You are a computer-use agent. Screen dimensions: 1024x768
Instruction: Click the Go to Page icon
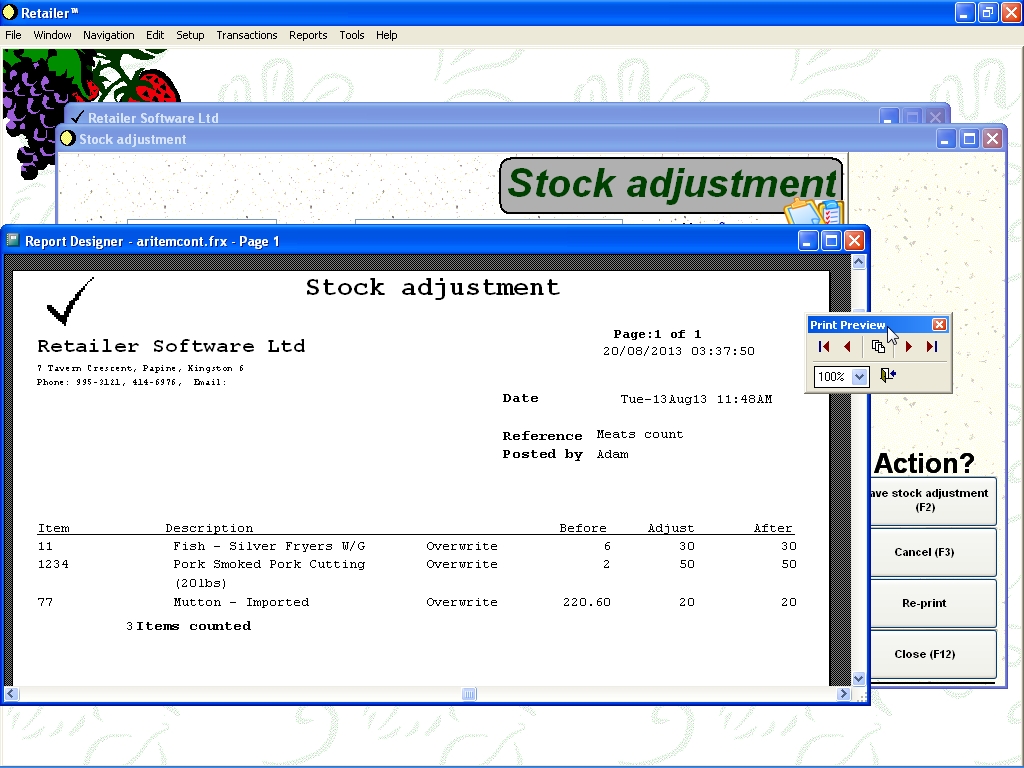[877, 347]
